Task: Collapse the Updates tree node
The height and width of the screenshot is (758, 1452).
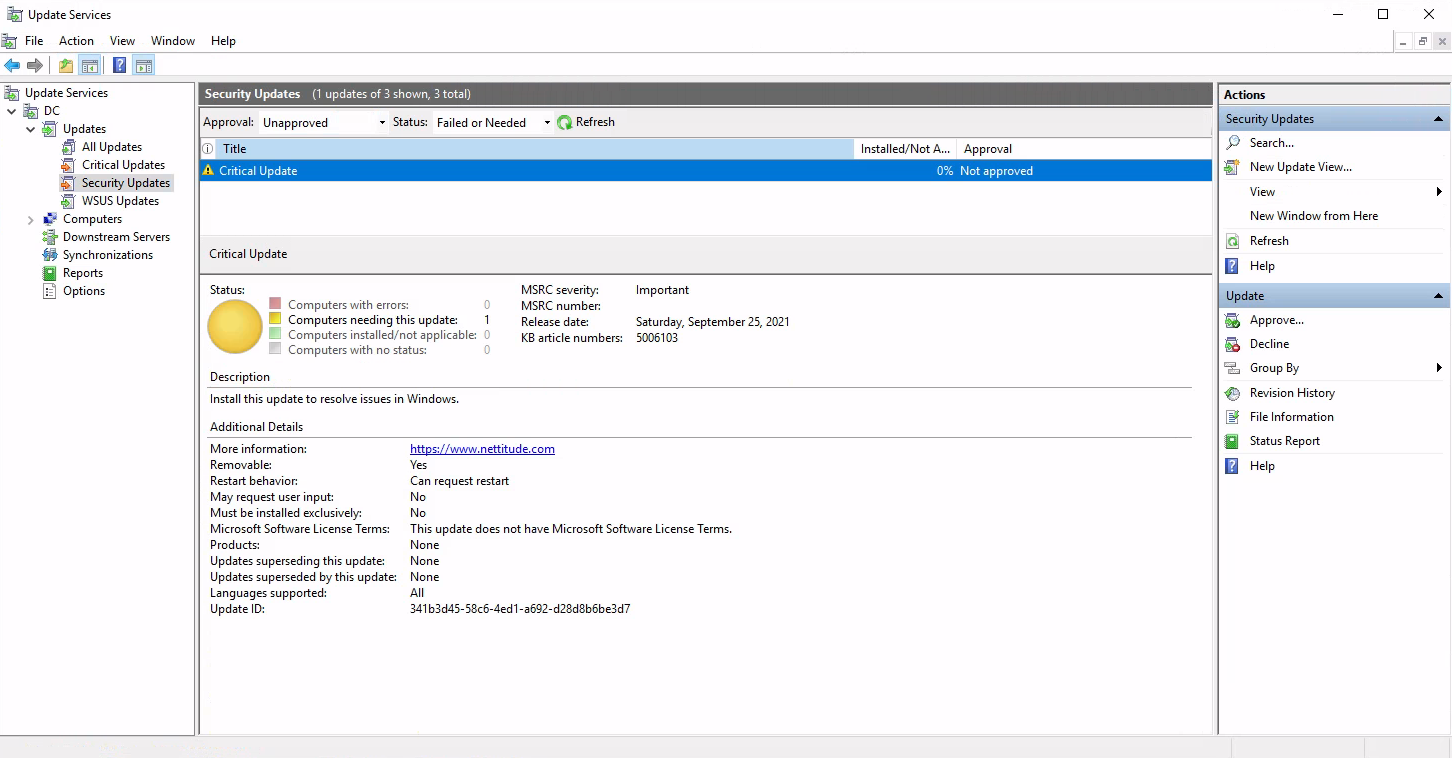Action: pos(30,129)
